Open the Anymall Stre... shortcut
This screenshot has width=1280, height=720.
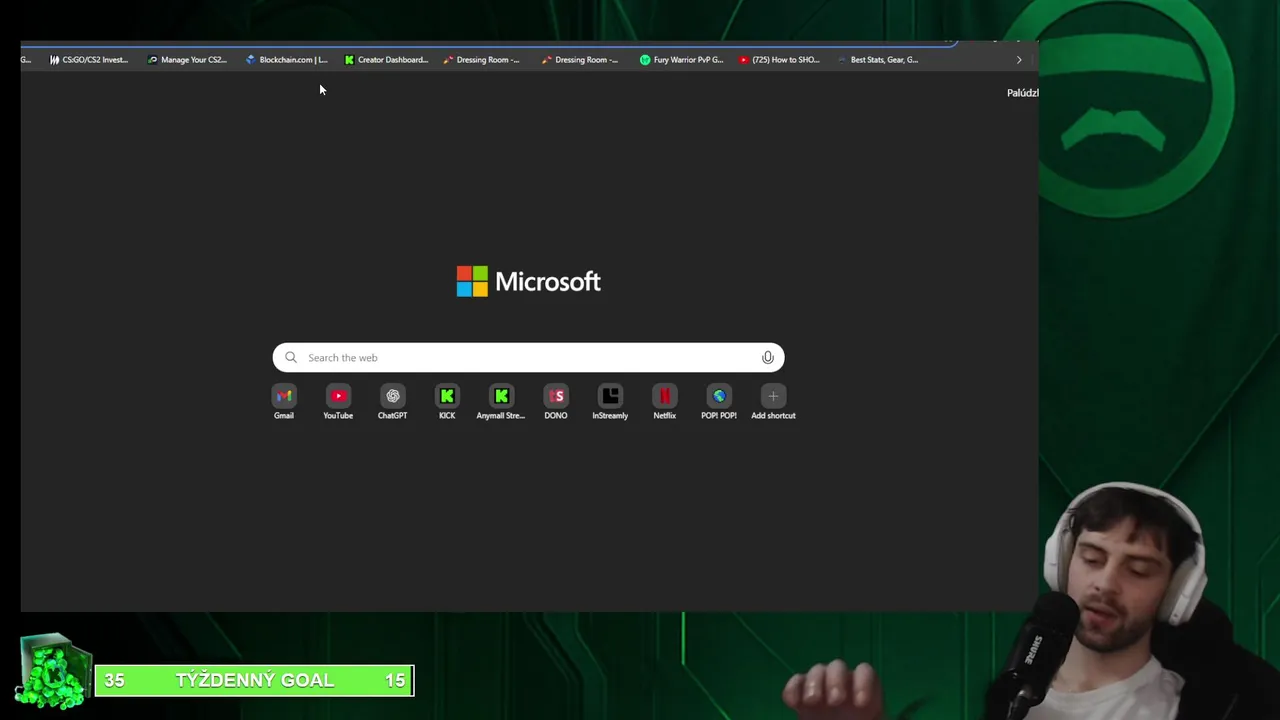pyautogui.click(x=501, y=403)
